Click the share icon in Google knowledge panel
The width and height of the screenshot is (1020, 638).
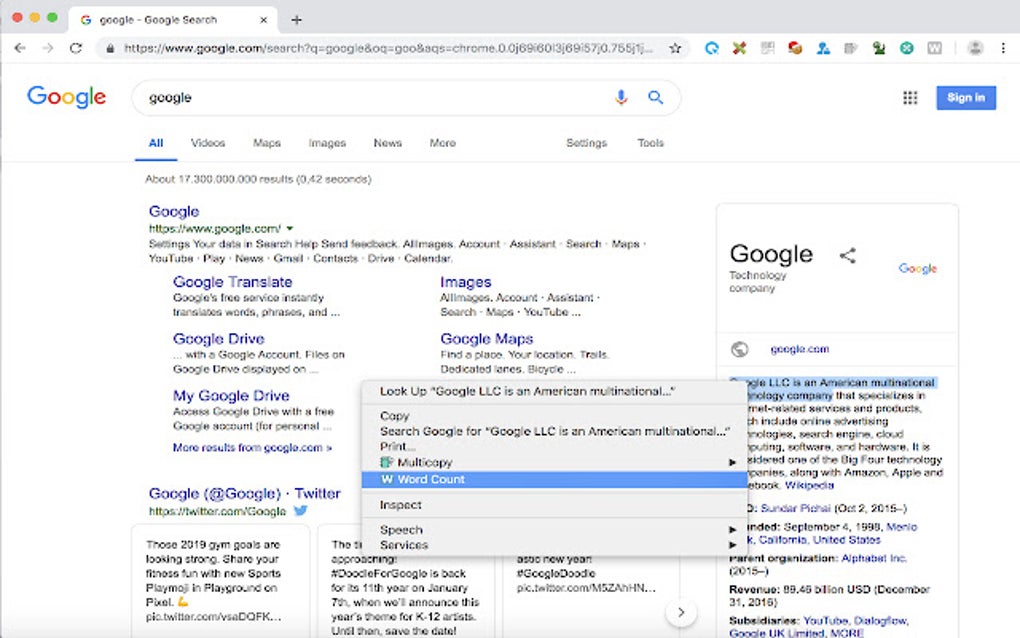(x=848, y=256)
